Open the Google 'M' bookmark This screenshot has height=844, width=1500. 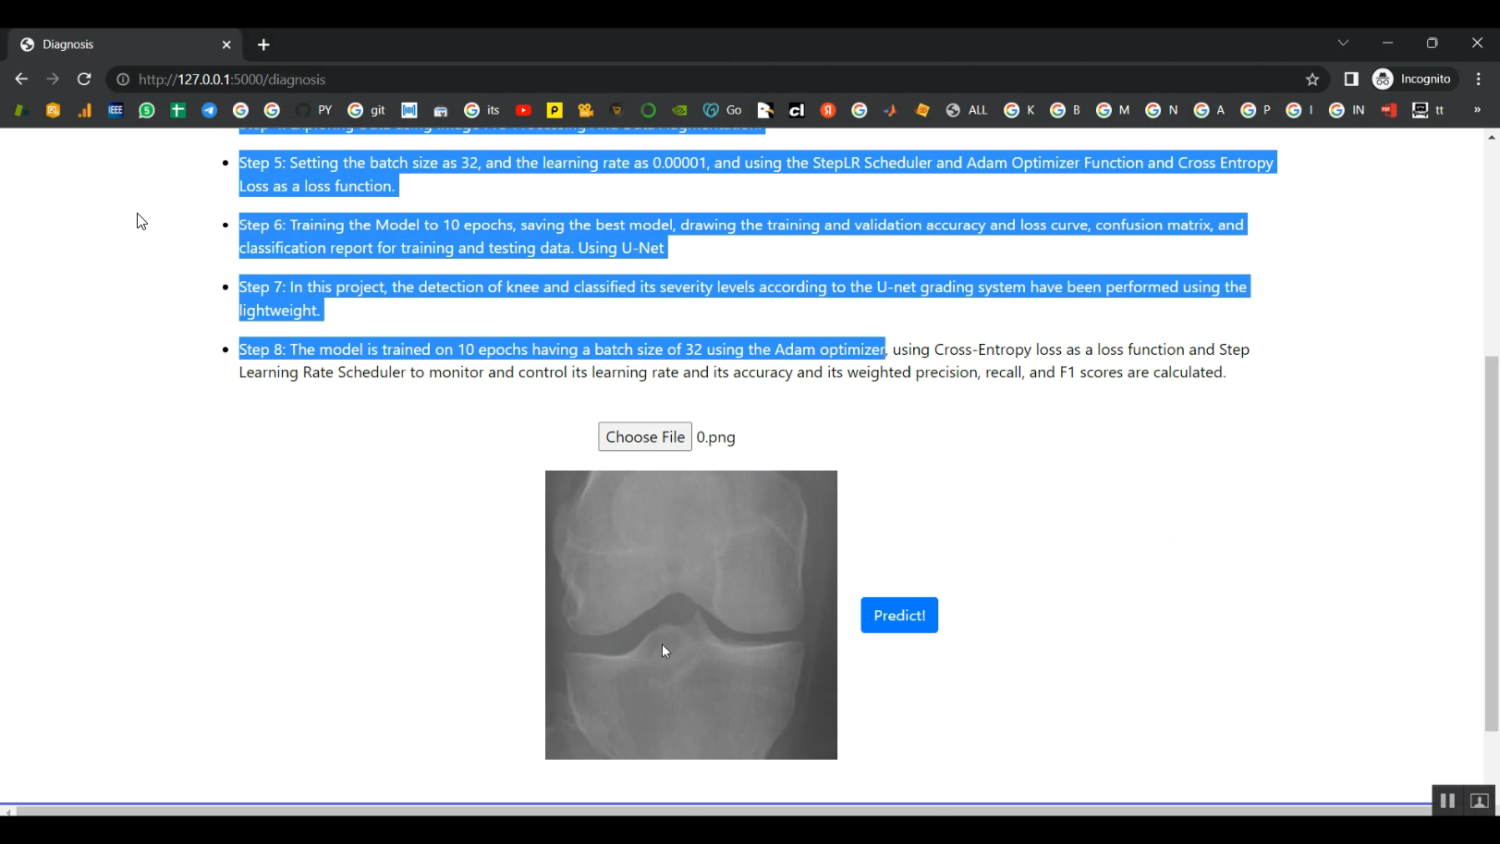click(x=1113, y=110)
